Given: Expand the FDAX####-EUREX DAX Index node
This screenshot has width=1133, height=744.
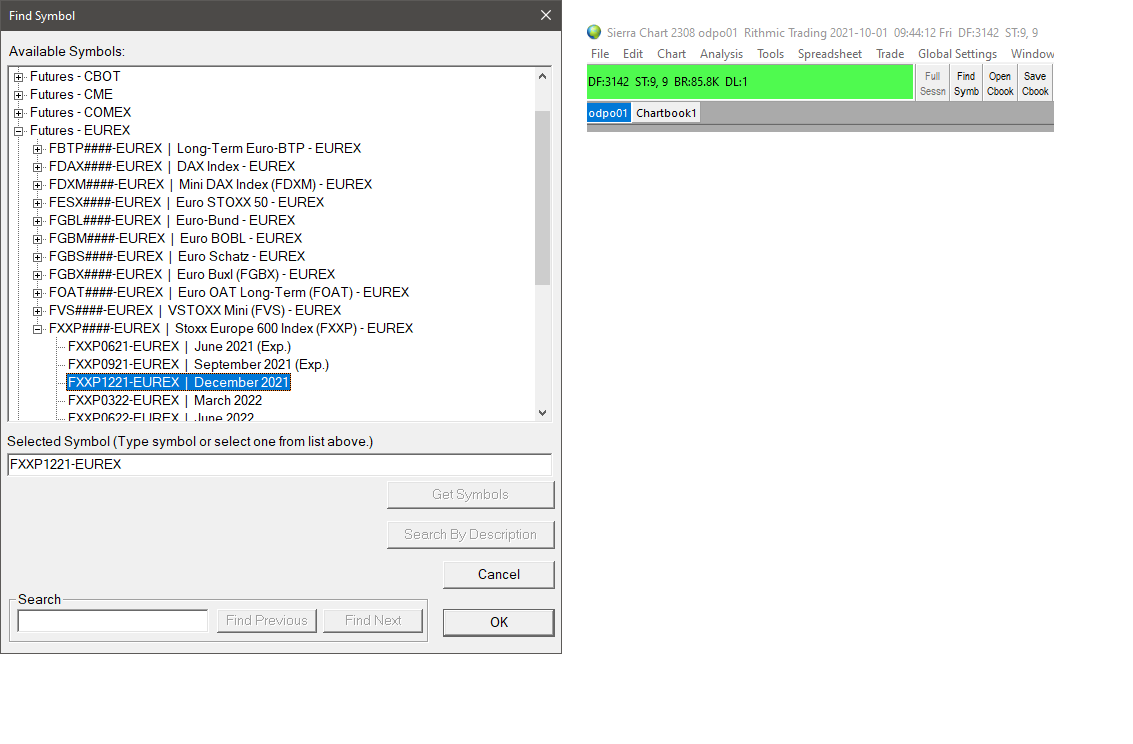Looking at the screenshot, I should pos(38,168).
